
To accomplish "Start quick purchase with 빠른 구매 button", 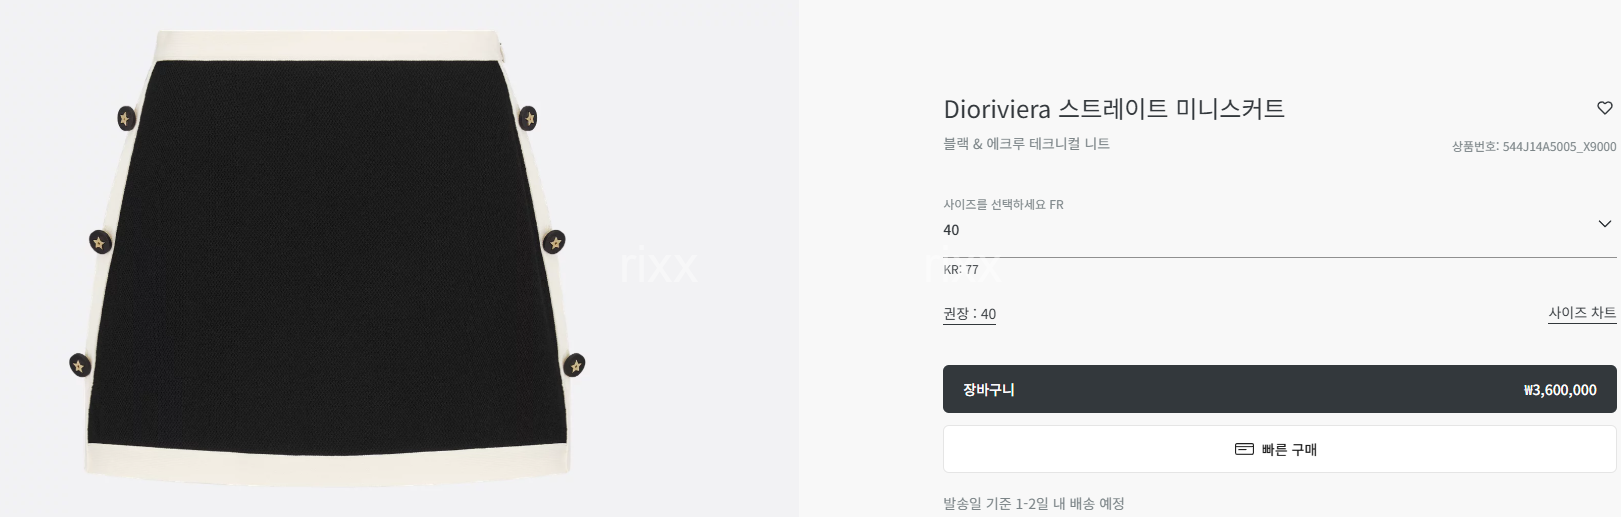I will coord(1279,449).
